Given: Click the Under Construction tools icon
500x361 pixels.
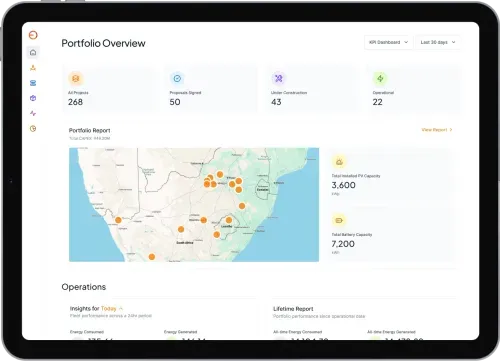Looking at the screenshot, I should point(279,79).
